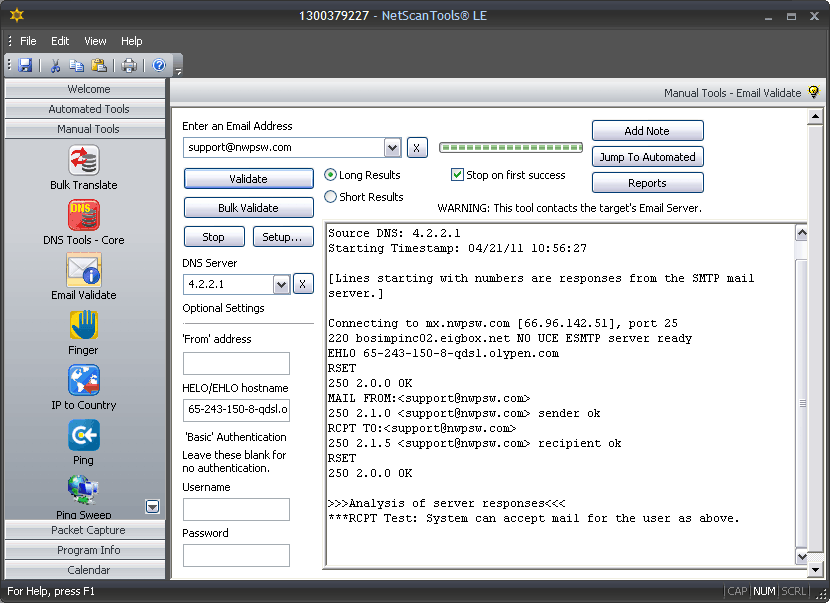Expand the tool list down arrow
Viewport: 830px width, 603px height.
pos(152,507)
